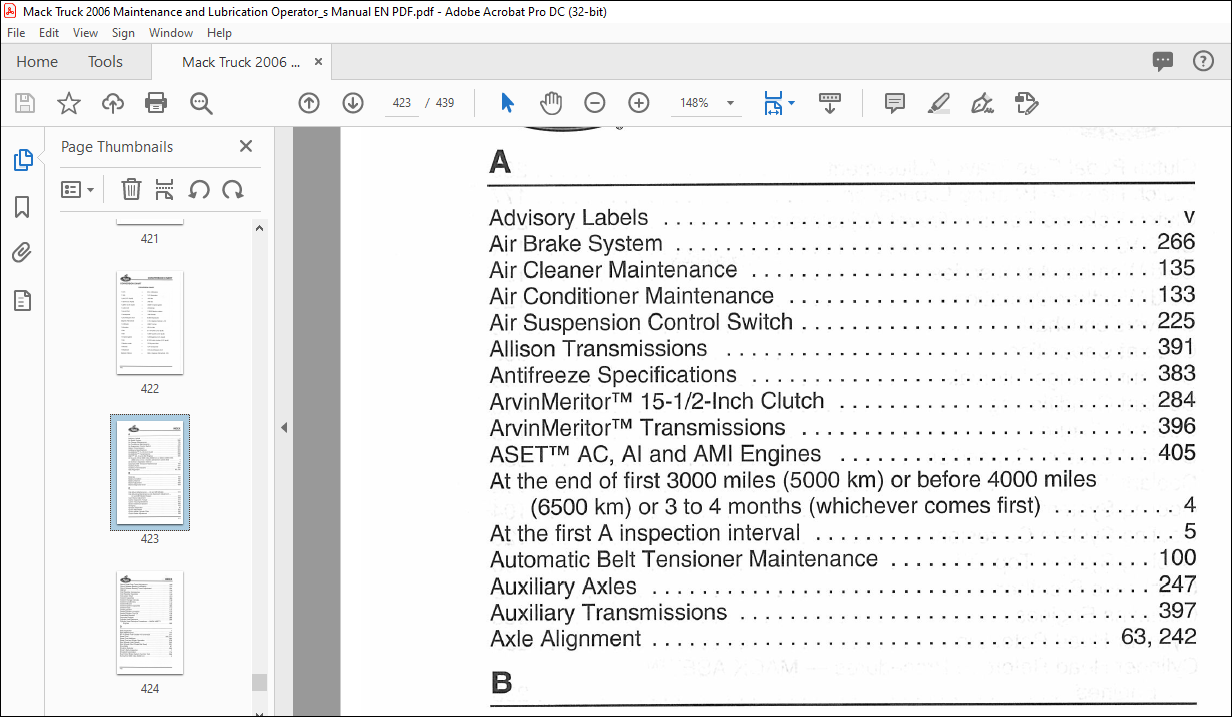Image resolution: width=1232 pixels, height=717 pixels.
Task: Print the document with the printer icon
Action: click(x=156, y=103)
